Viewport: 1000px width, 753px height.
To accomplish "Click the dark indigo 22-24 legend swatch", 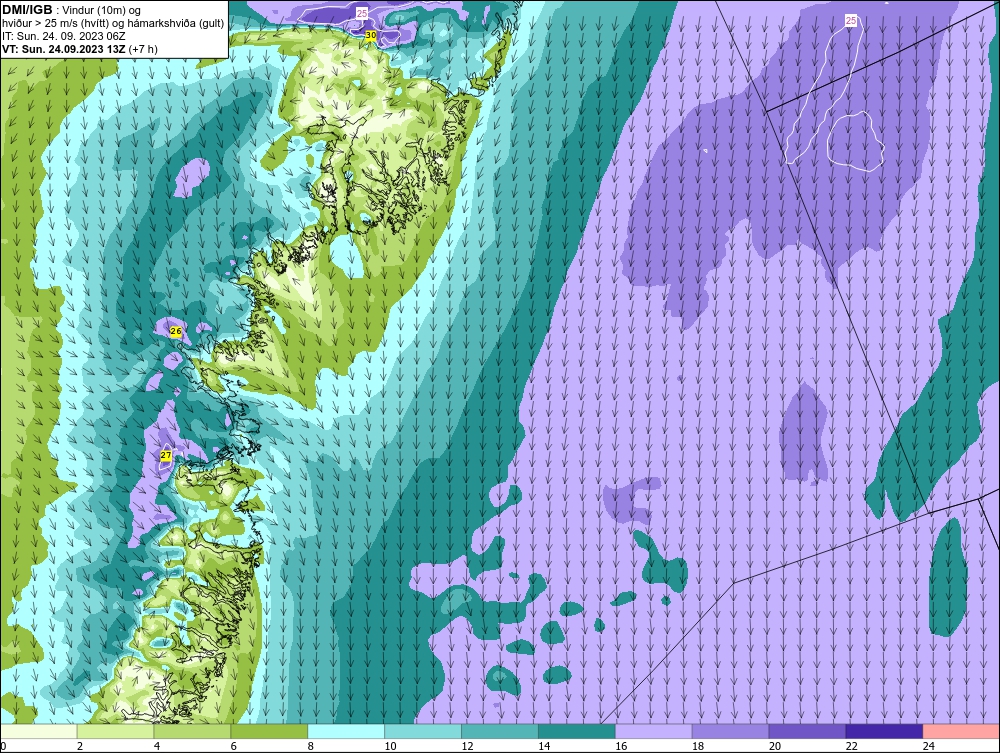I will click(884, 731).
